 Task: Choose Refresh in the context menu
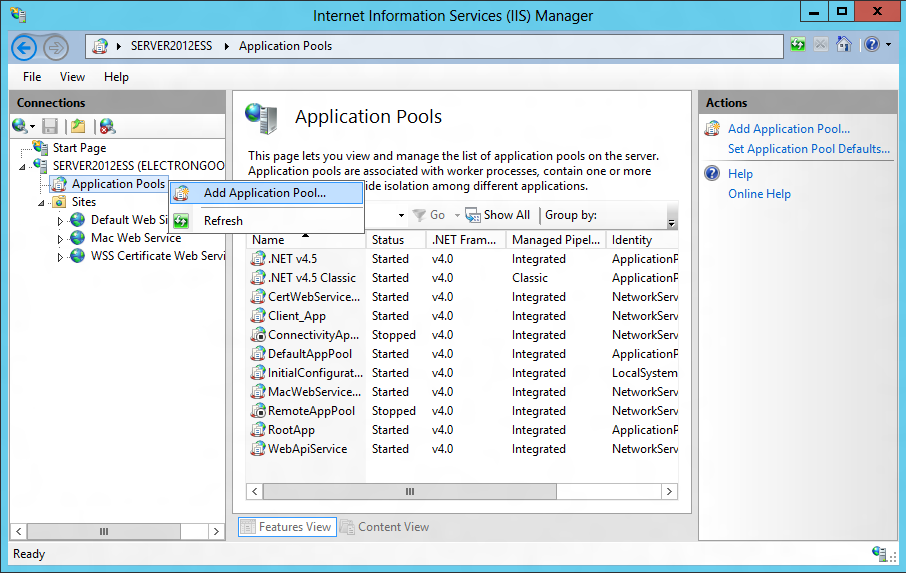[267, 221]
